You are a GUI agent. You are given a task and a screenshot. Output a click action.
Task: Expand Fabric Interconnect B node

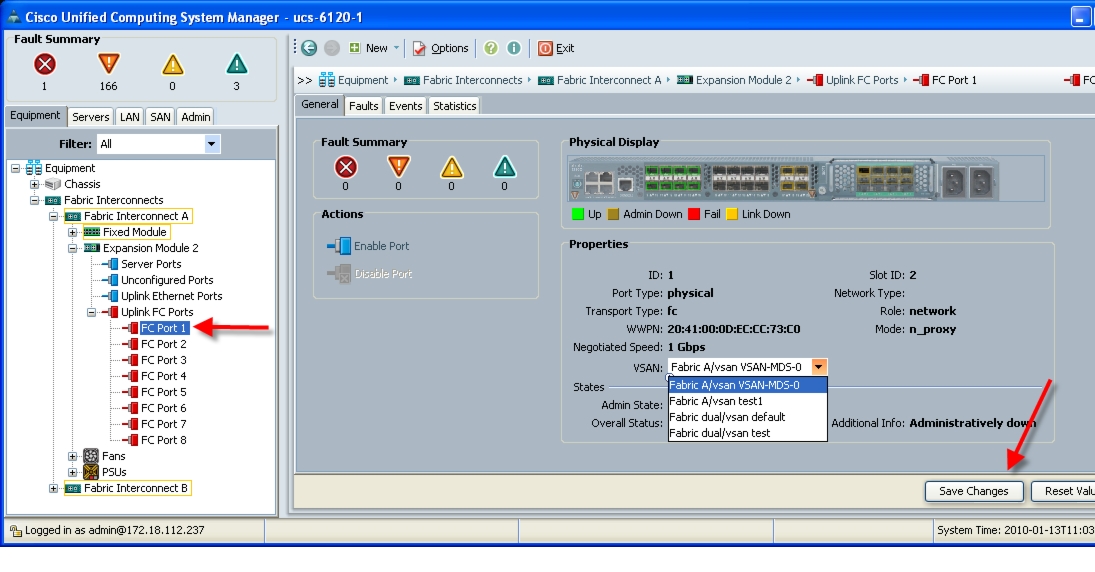[53, 488]
